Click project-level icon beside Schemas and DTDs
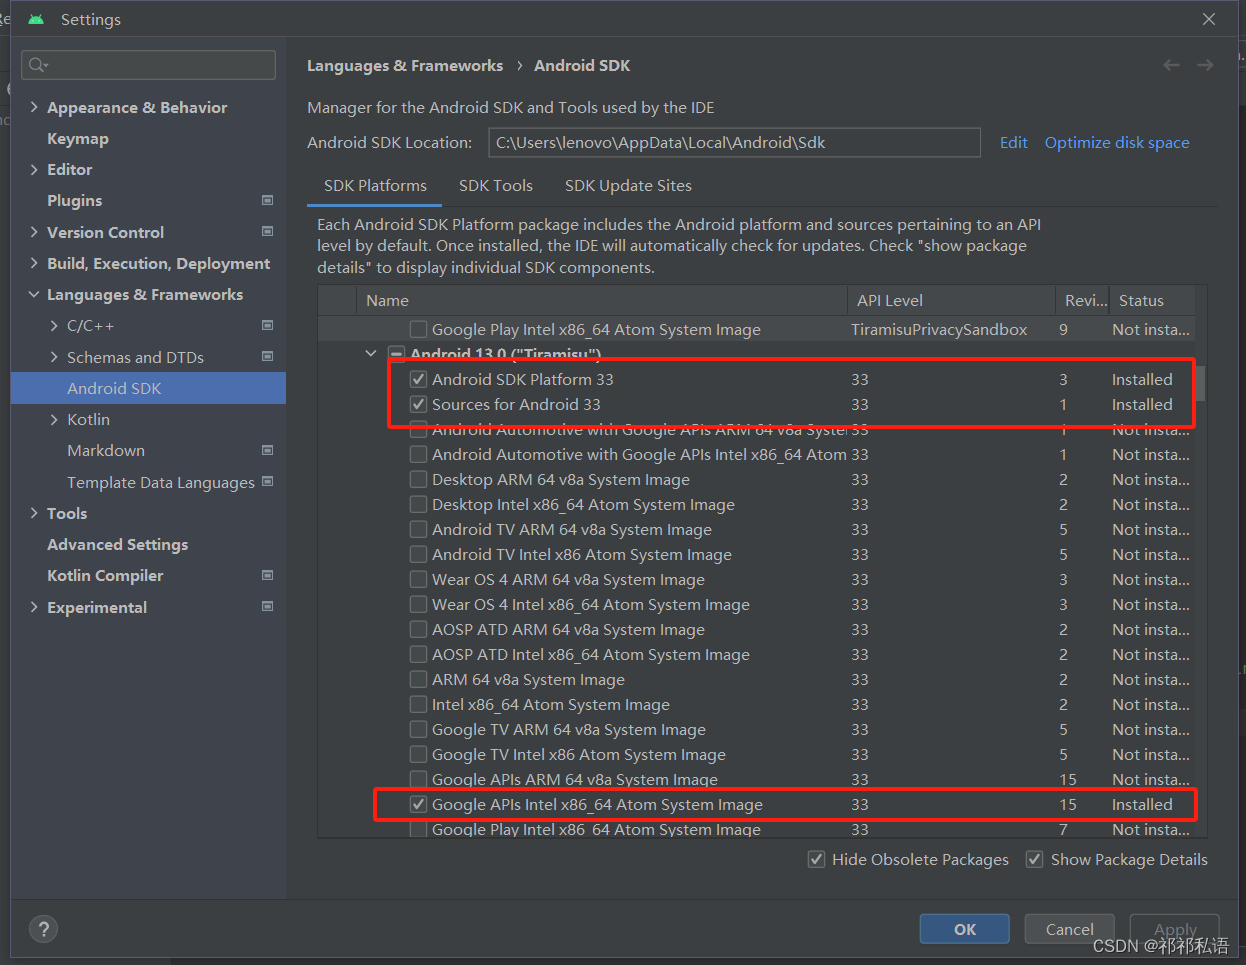 click(x=267, y=356)
